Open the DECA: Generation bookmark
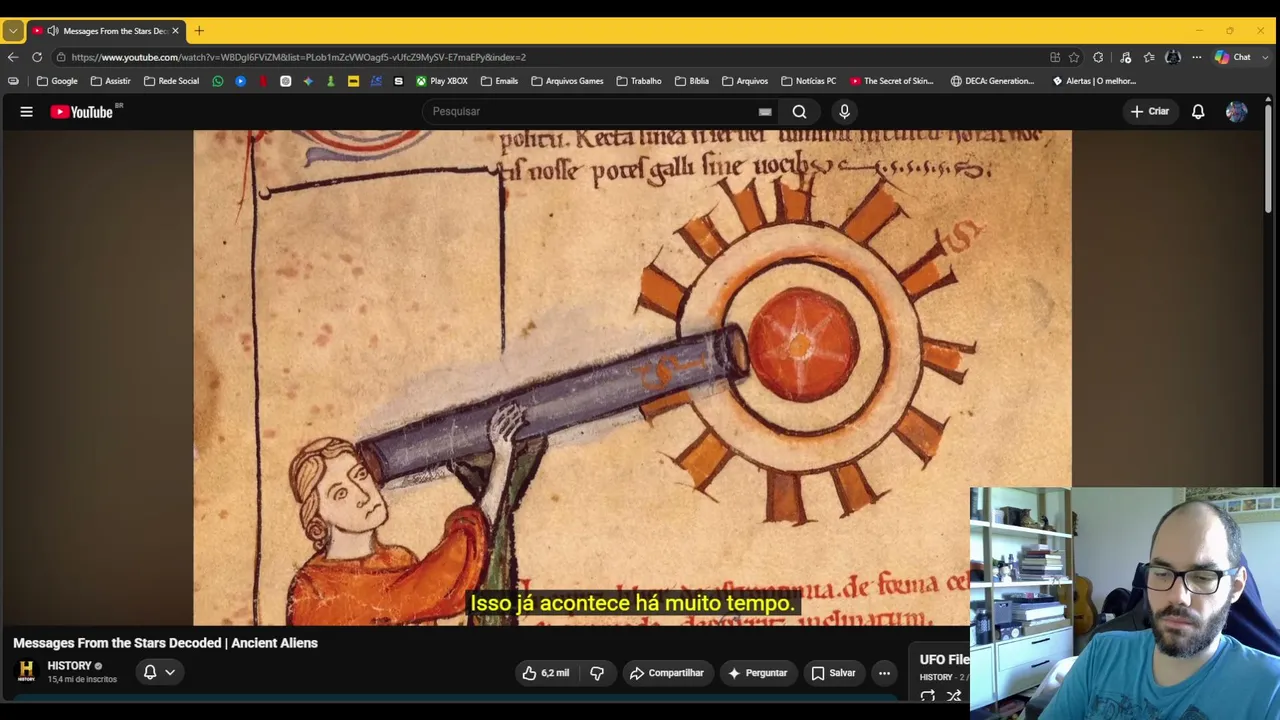Viewport: 1280px width, 720px height. (x=993, y=81)
